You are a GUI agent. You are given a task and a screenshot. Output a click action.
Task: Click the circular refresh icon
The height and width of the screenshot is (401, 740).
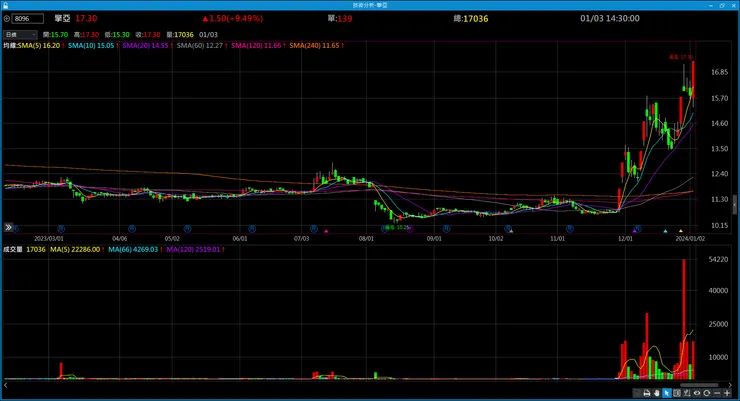[706, 393]
